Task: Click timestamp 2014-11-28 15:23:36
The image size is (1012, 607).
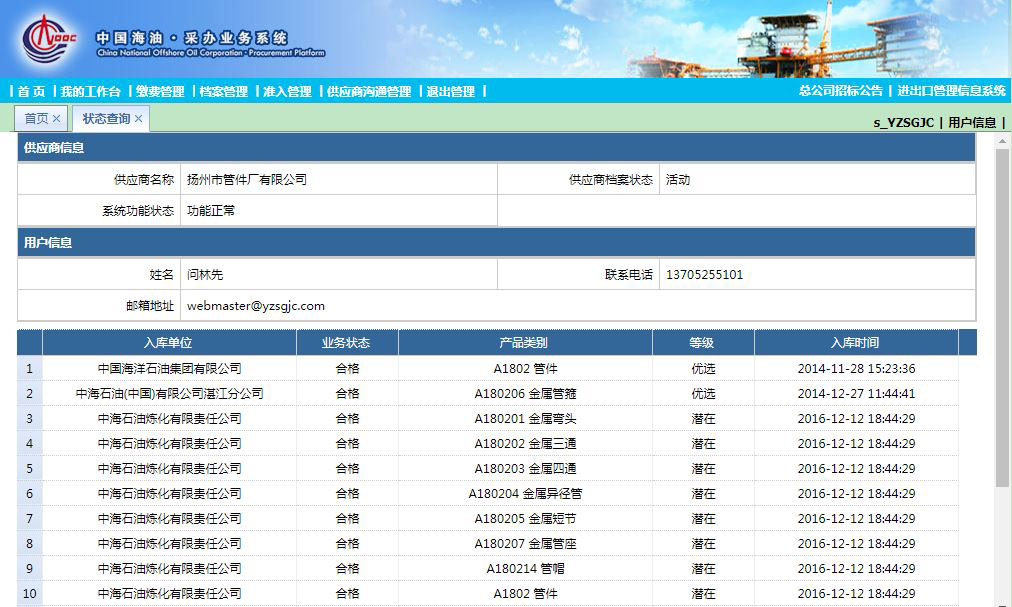Action: pyautogui.click(x=856, y=368)
